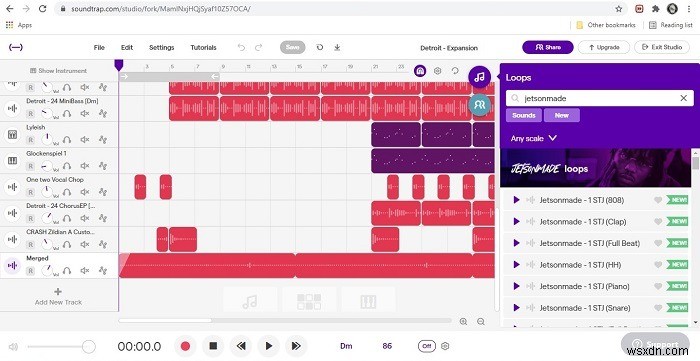The width and height of the screenshot is (700, 361).
Task: Clear the jetsonmade search text
Action: [x=683, y=98]
